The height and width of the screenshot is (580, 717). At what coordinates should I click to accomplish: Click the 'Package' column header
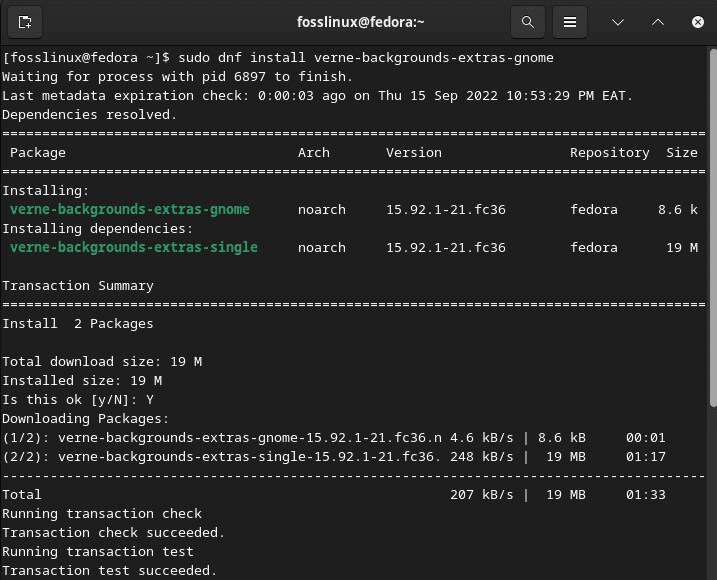pos(38,153)
